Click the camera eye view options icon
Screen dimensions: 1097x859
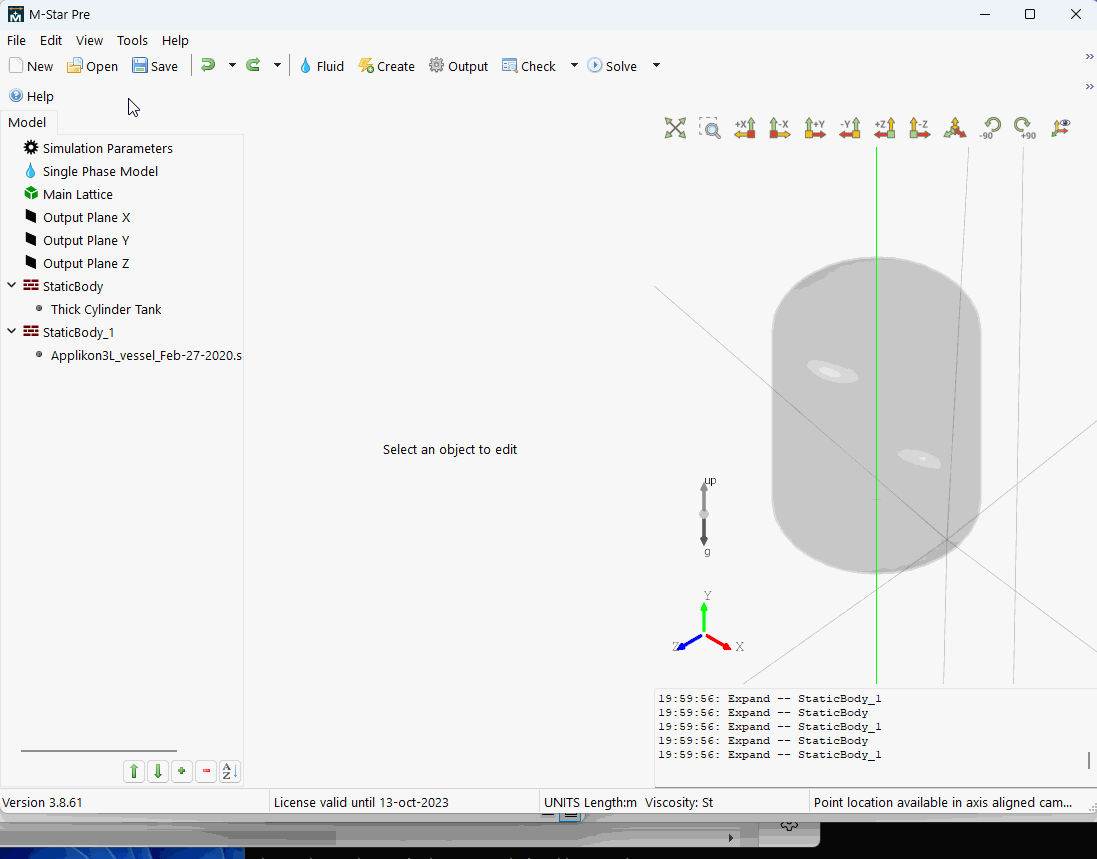tap(1061, 128)
